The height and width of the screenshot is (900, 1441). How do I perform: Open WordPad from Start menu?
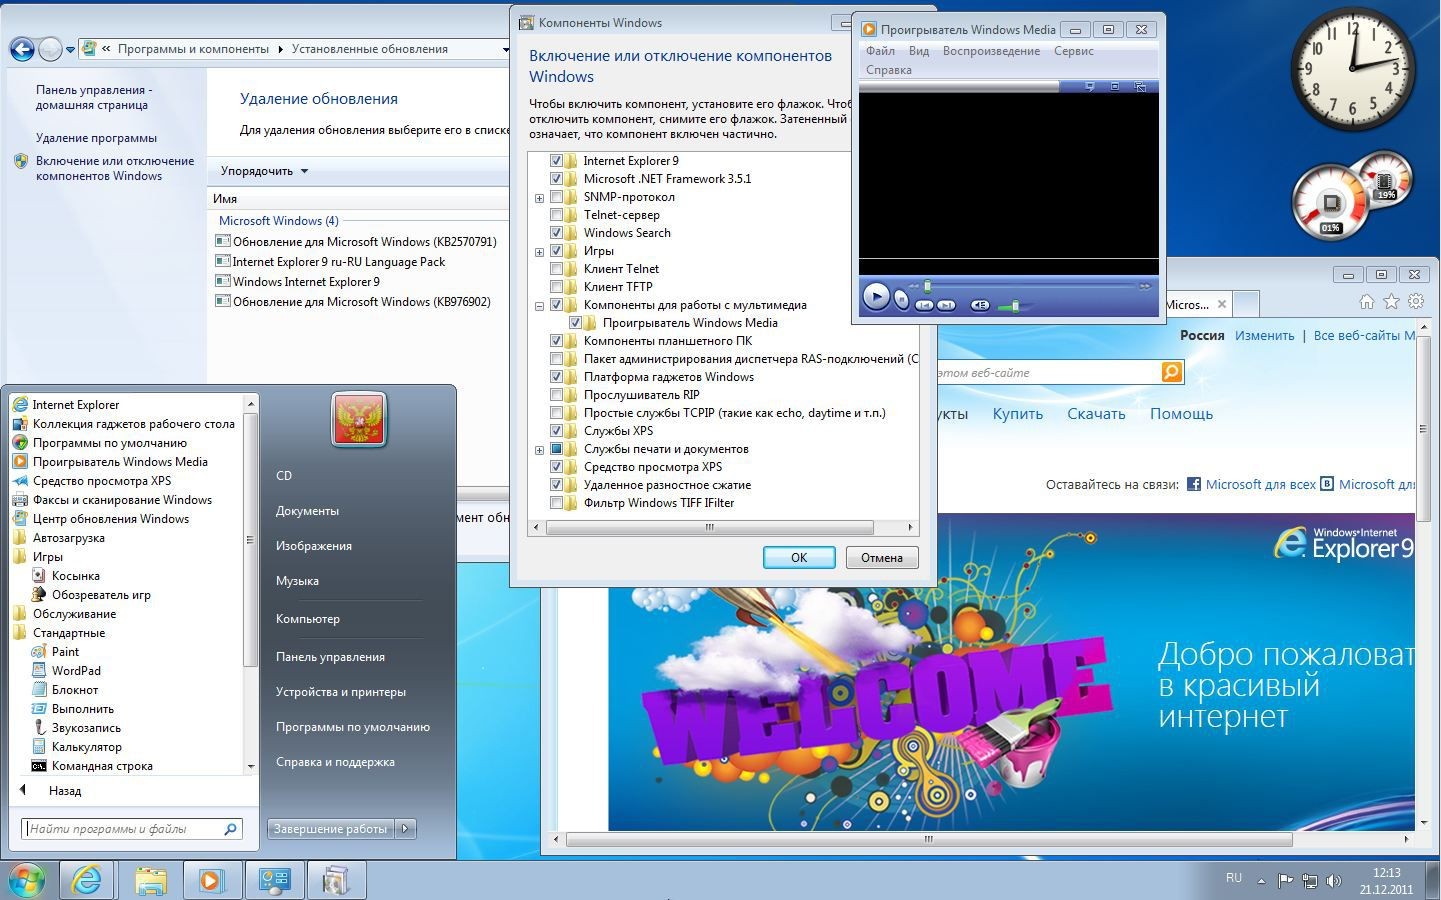coord(76,670)
